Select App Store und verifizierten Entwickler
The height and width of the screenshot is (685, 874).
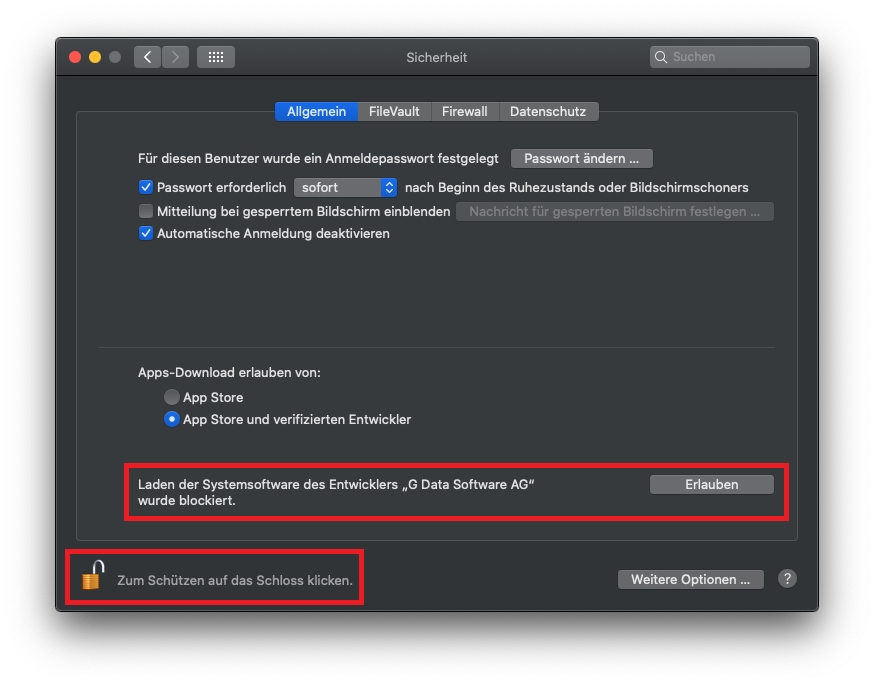[x=172, y=419]
